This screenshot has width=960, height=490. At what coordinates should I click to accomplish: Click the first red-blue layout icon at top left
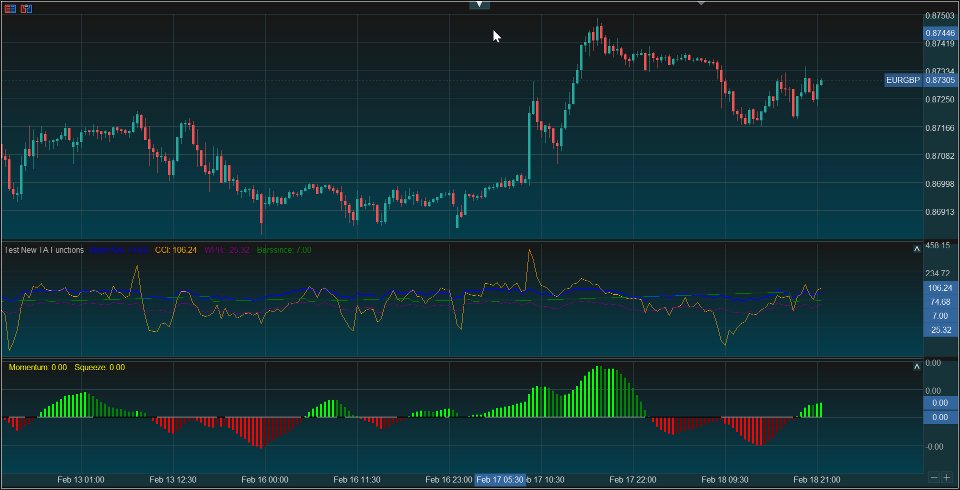point(10,9)
